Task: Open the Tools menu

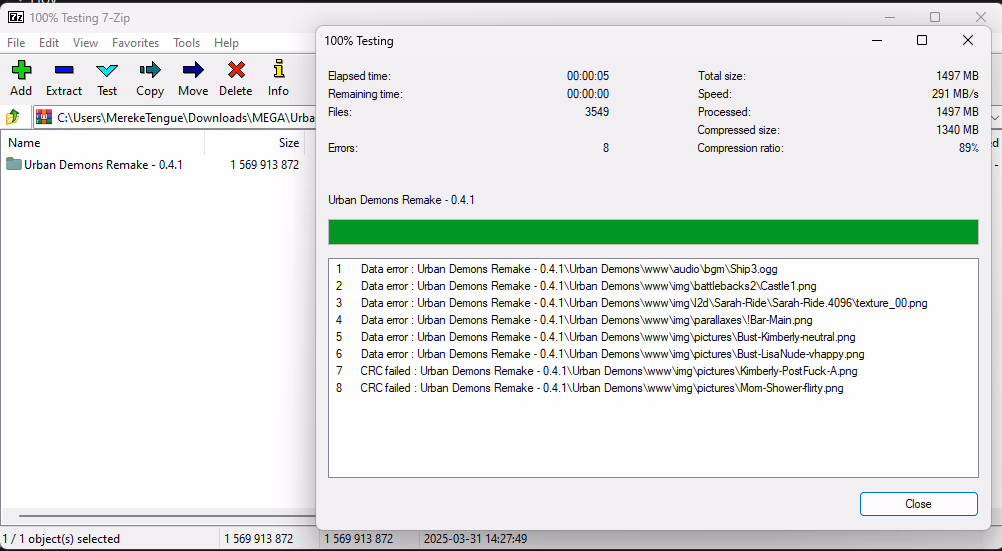Action: pyautogui.click(x=186, y=43)
